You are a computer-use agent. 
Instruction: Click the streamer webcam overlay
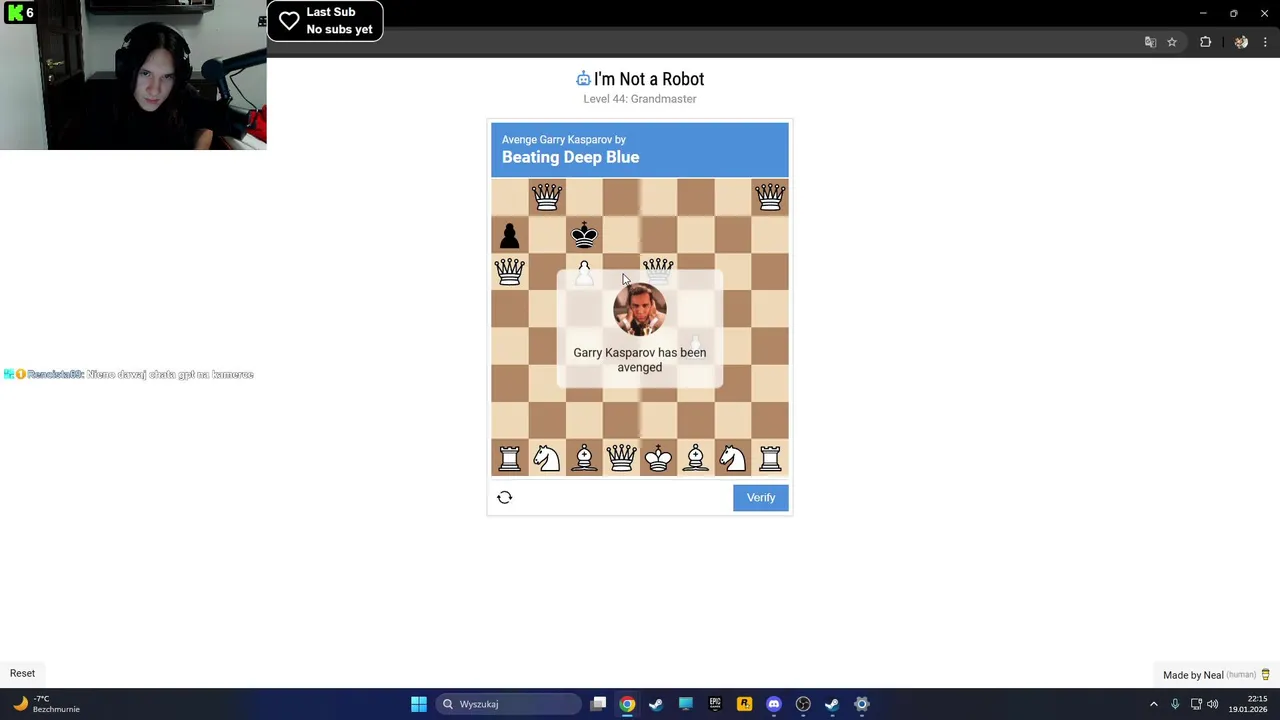click(133, 75)
